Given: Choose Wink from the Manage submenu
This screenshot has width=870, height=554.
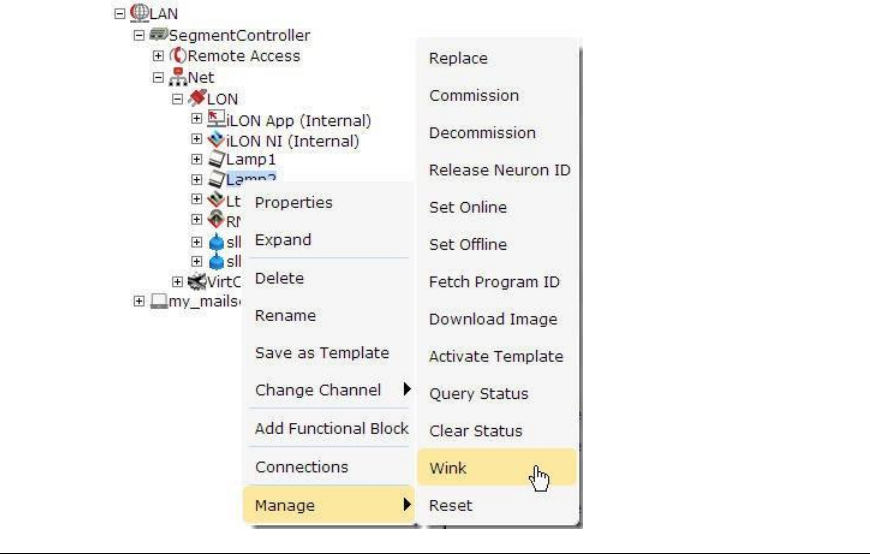Looking at the screenshot, I should (x=448, y=468).
